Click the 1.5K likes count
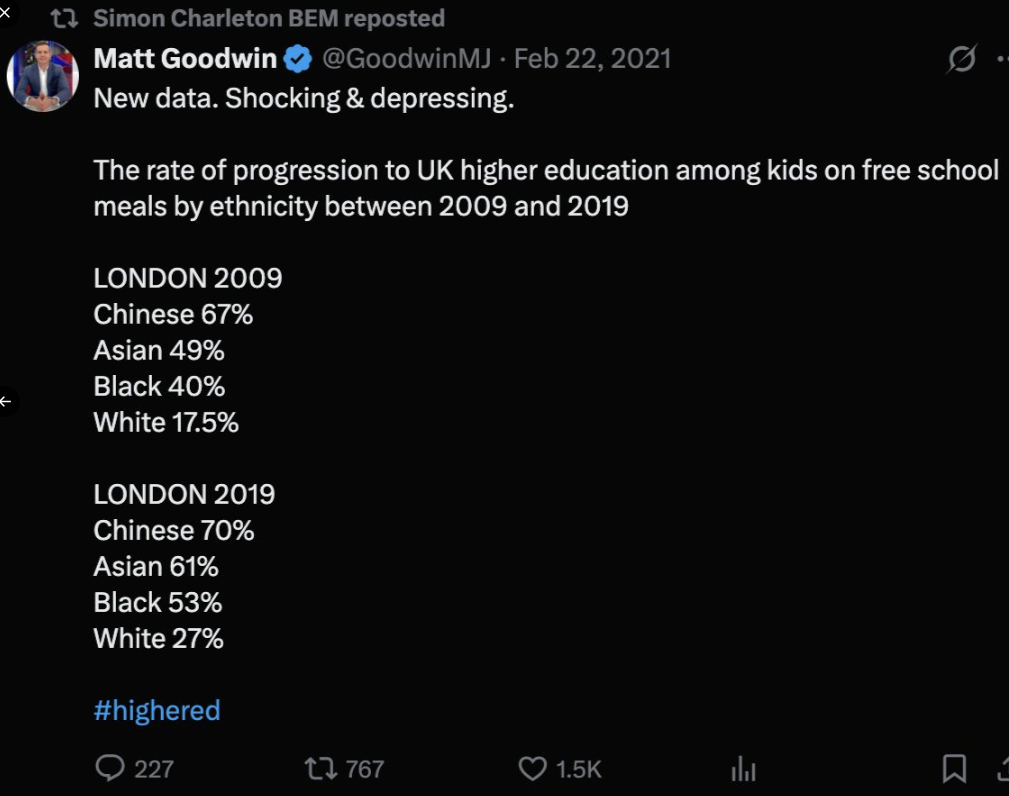Screen dimensions: 1009x796 (x=579, y=768)
